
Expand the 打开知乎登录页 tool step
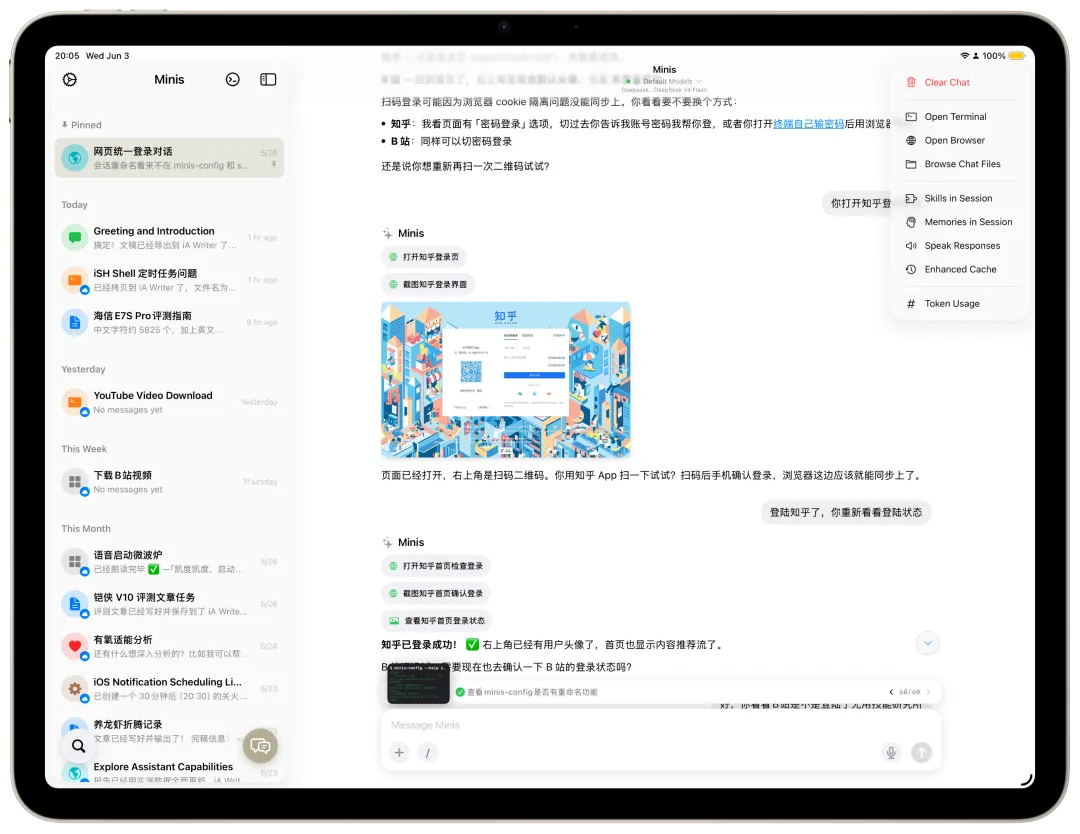point(424,257)
